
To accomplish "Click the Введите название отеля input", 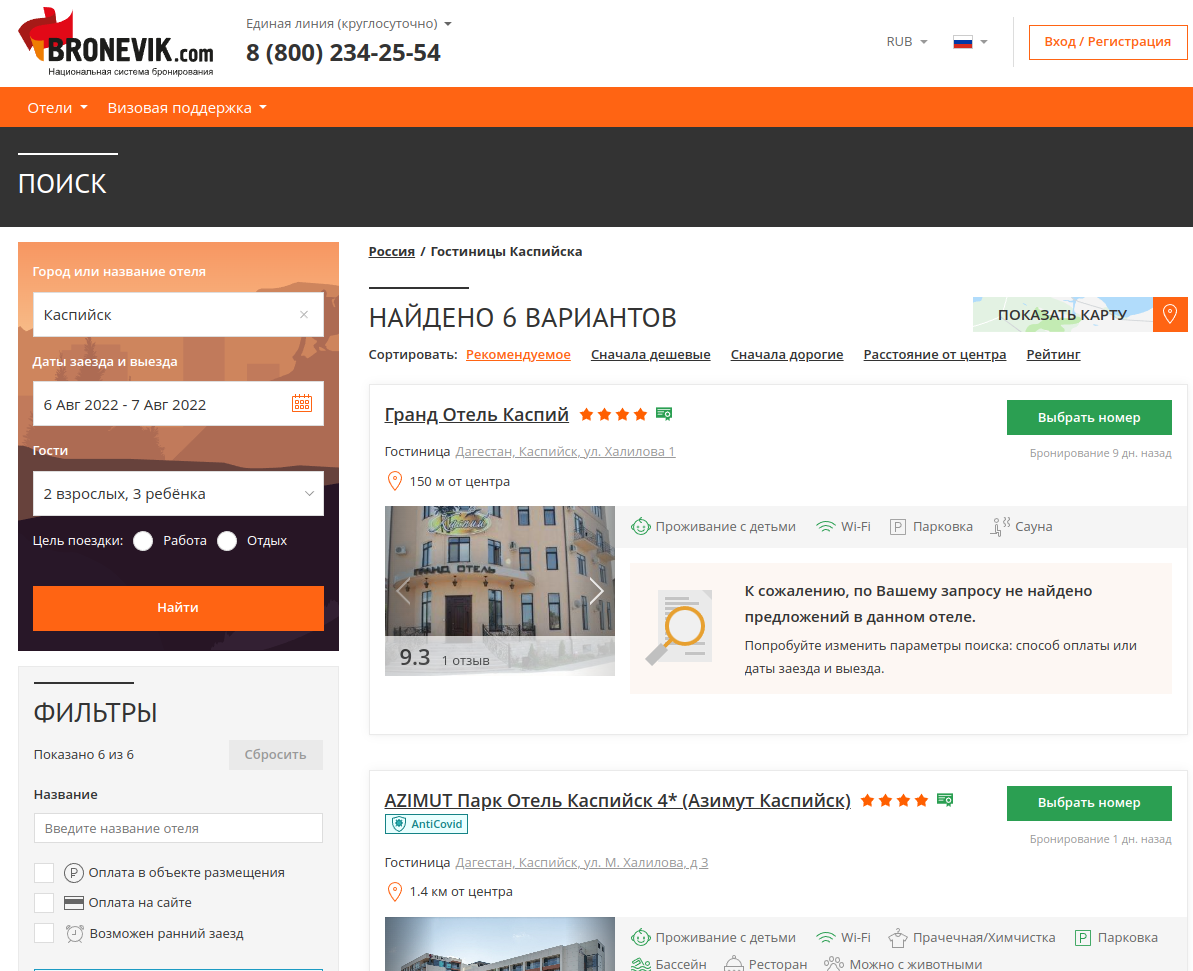I will 178,828.
